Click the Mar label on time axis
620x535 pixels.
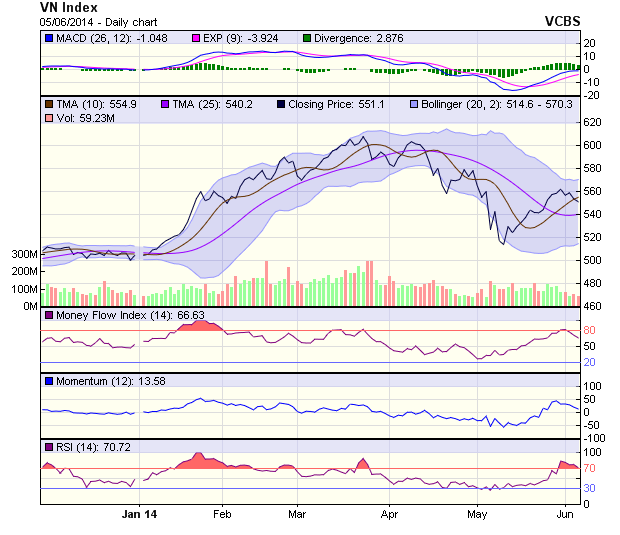pyautogui.click(x=296, y=514)
